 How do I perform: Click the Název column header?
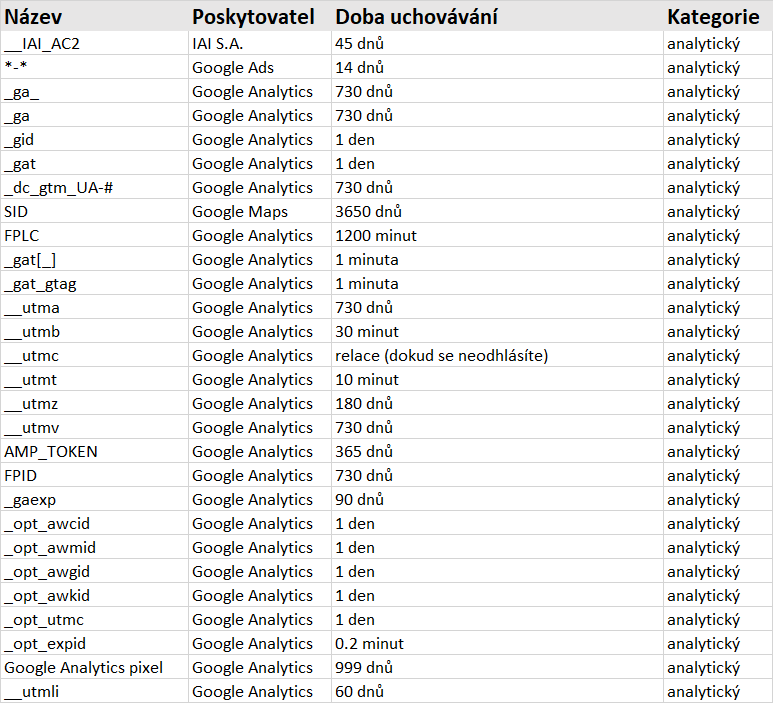36,17
